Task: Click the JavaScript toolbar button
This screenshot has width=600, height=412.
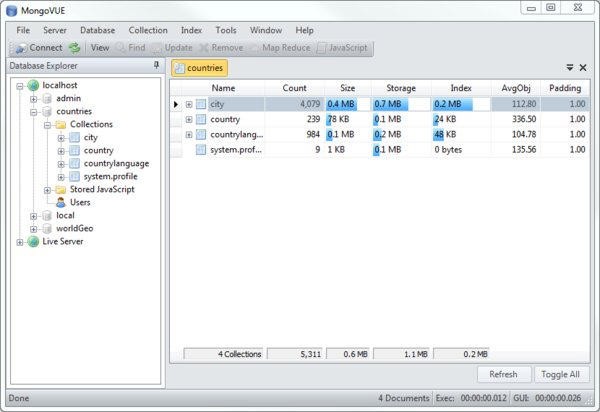Action: pyautogui.click(x=342, y=48)
